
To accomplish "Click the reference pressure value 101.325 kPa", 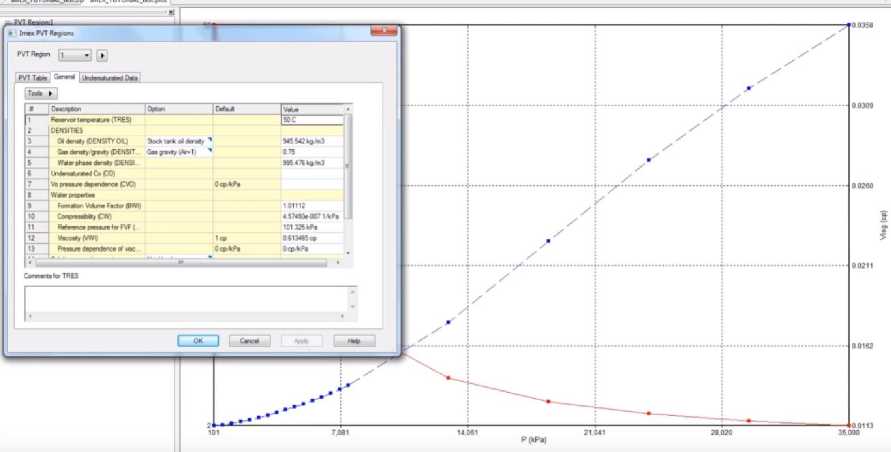I will pos(313,227).
